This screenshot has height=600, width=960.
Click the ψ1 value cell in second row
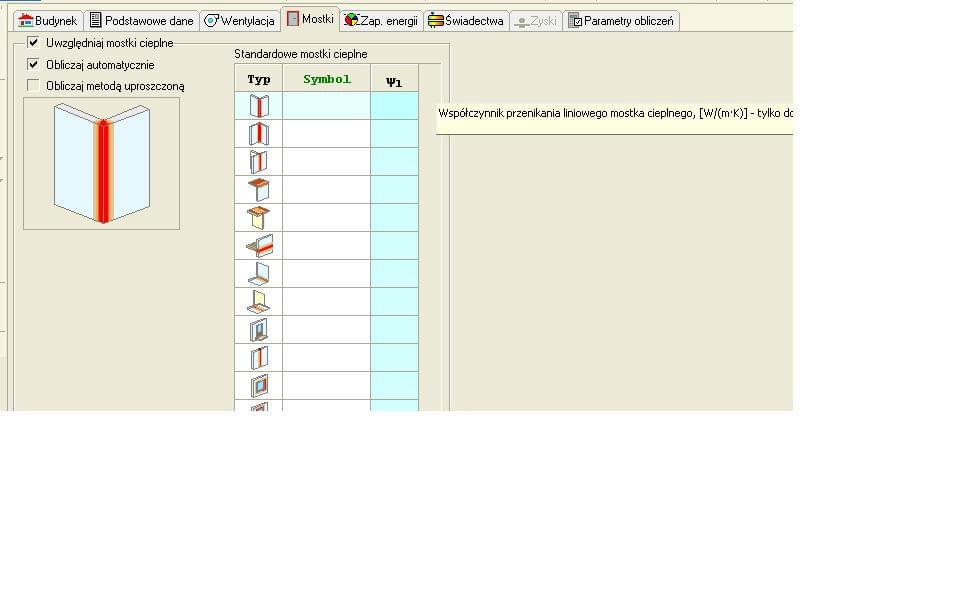[x=394, y=134]
